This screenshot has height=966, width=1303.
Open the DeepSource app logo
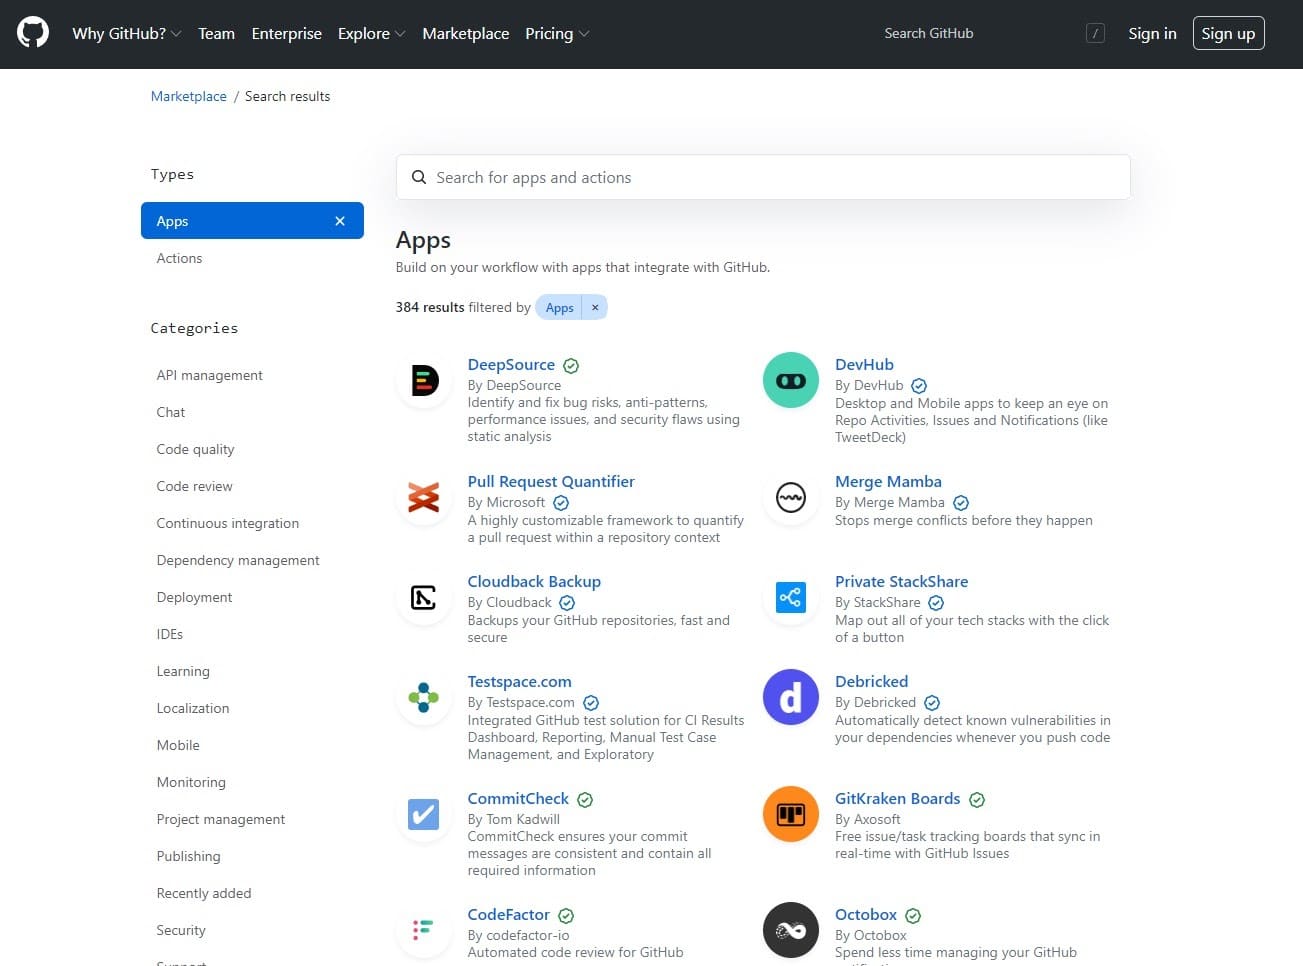(424, 380)
